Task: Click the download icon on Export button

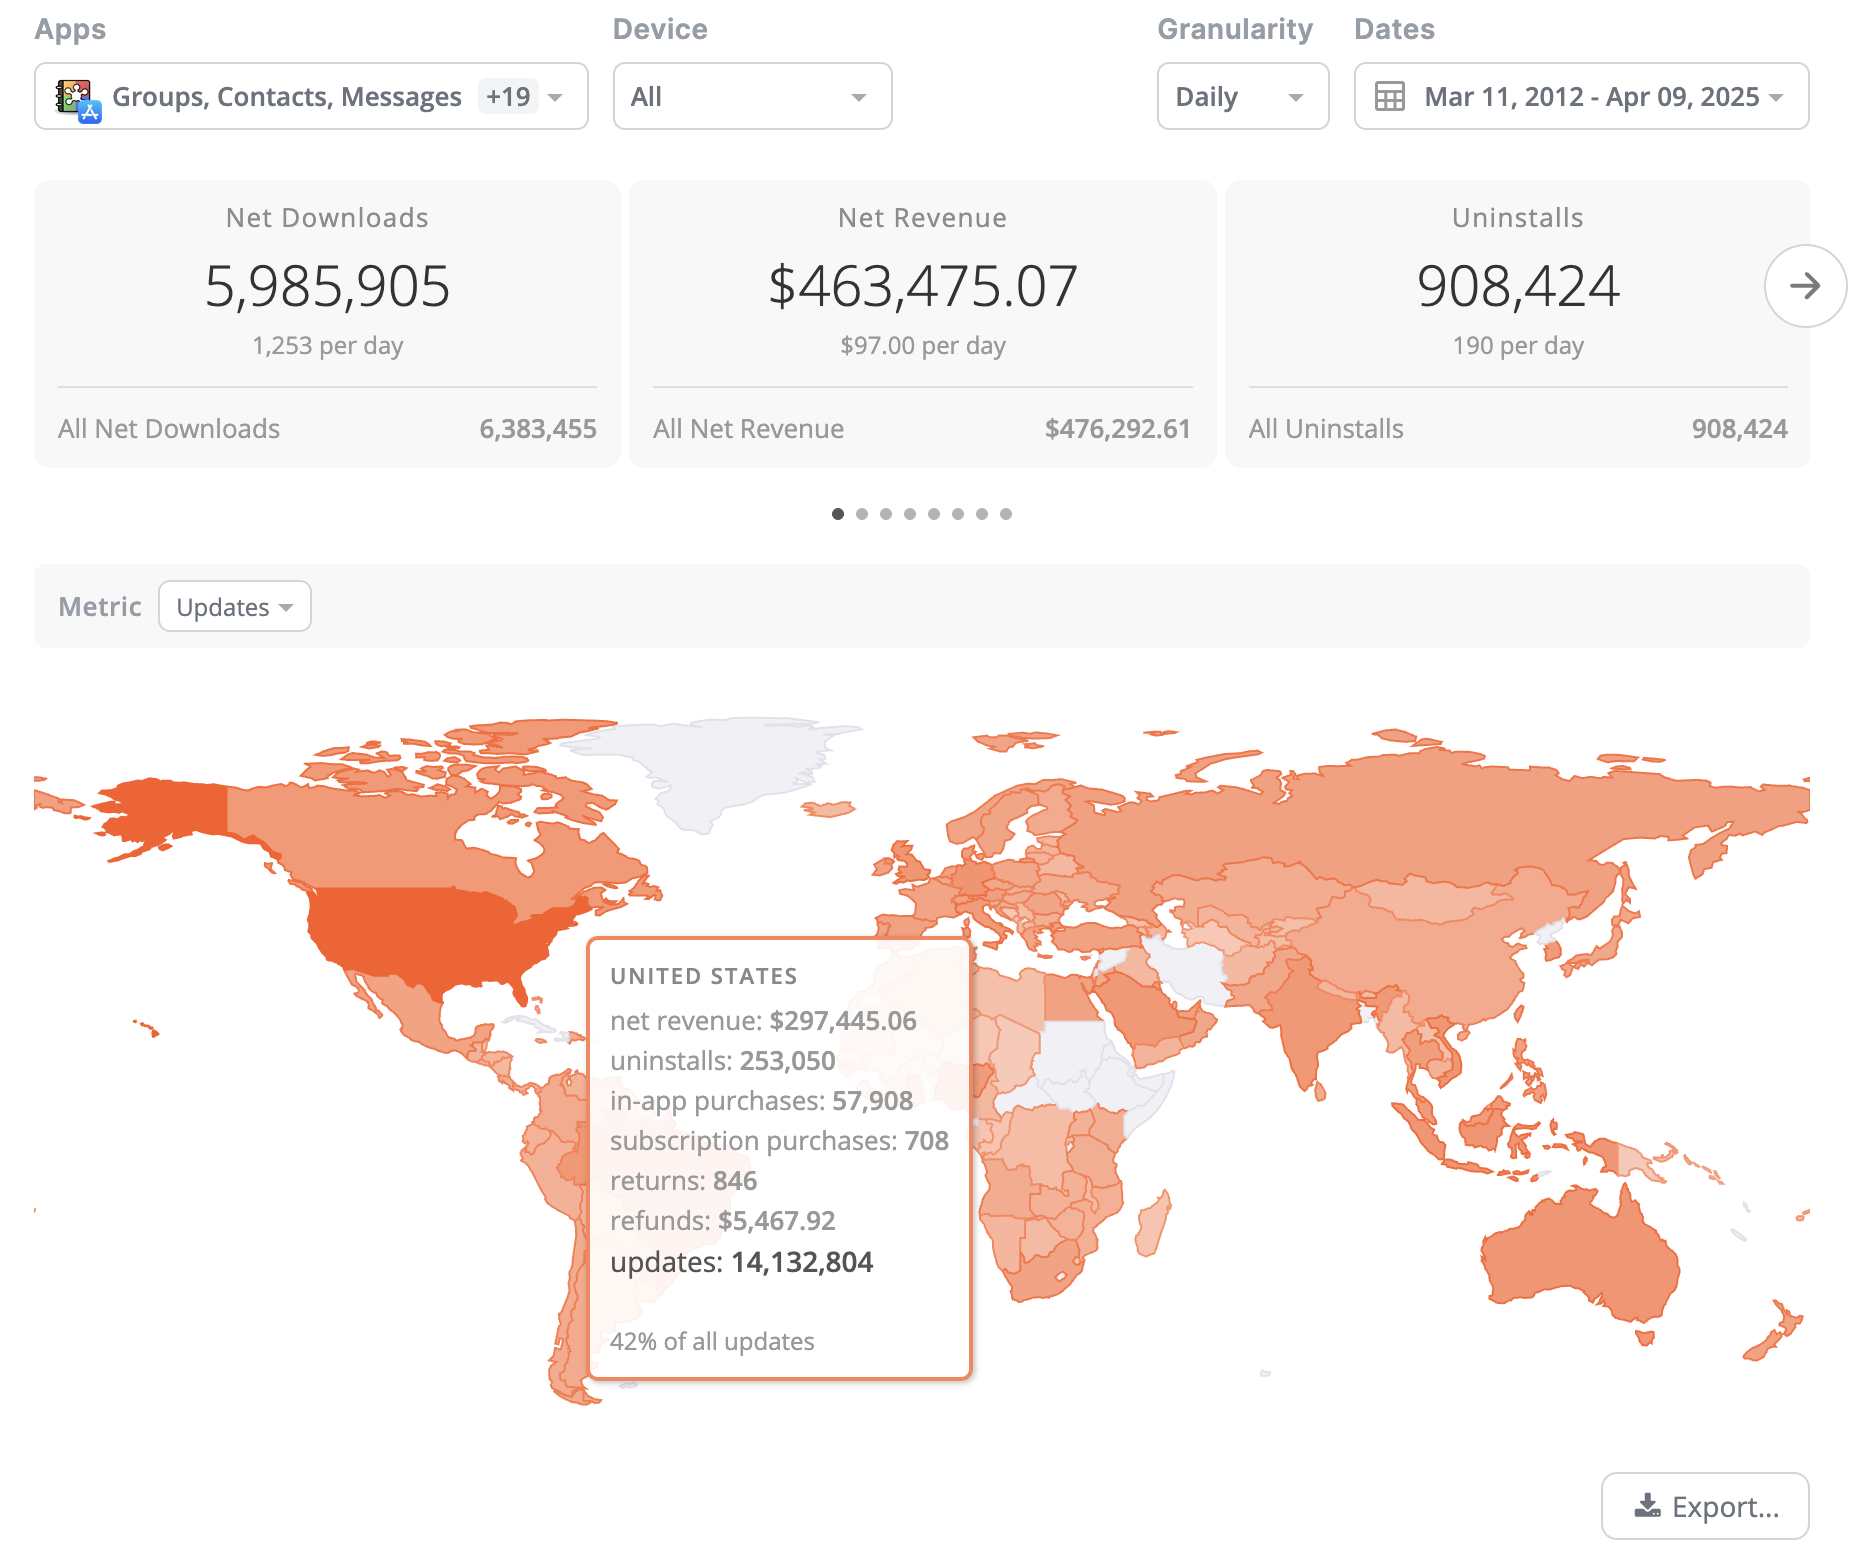Action: click(1646, 1506)
